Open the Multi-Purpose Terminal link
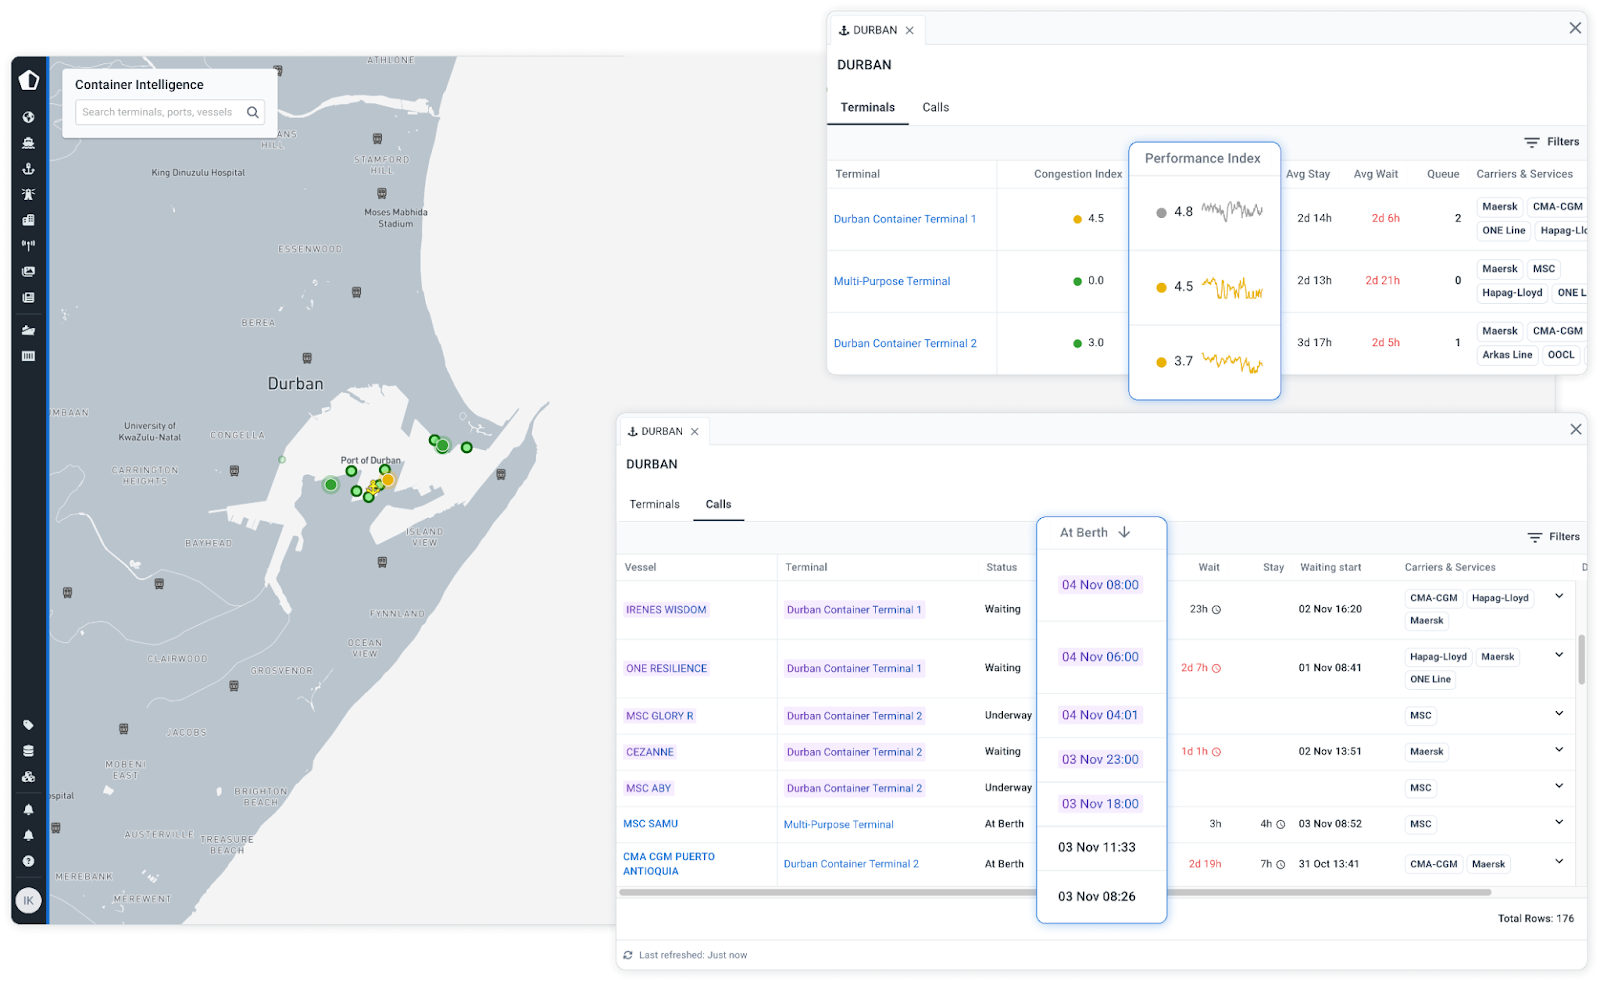Image resolution: width=1600 pixels, height=982 pixels. [892, 281]
